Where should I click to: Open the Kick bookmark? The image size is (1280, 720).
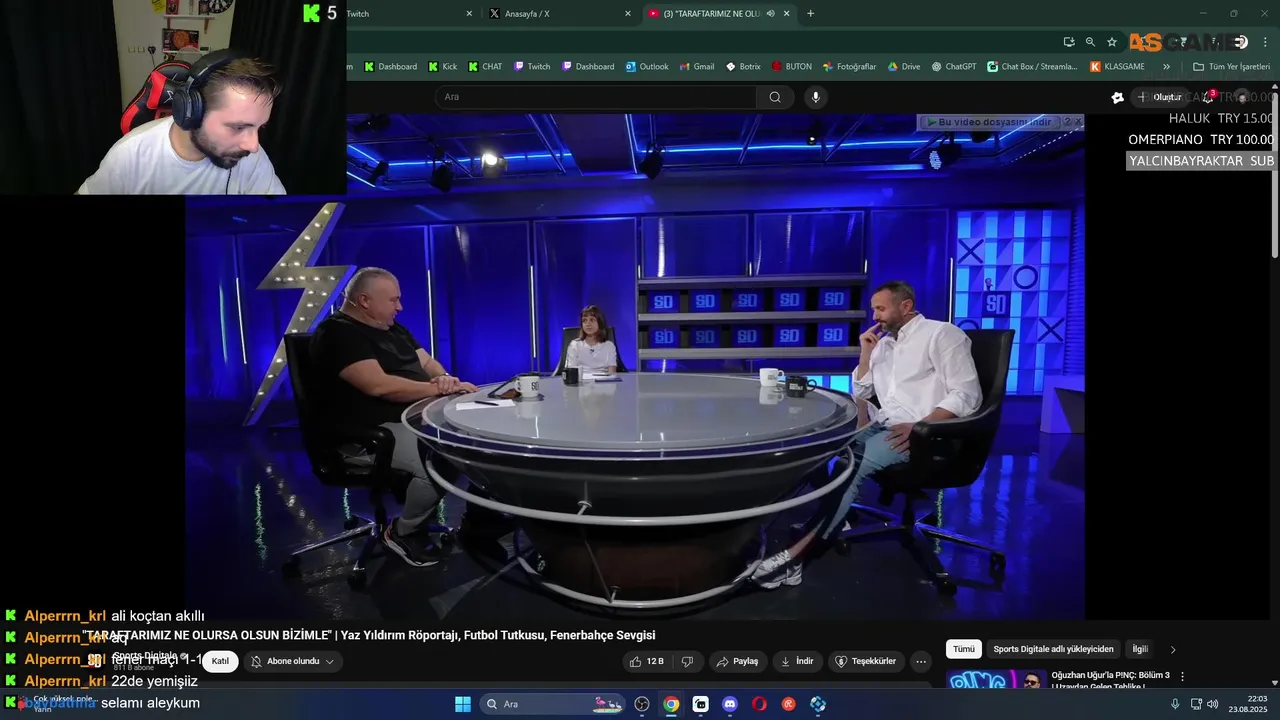point(443,67)
